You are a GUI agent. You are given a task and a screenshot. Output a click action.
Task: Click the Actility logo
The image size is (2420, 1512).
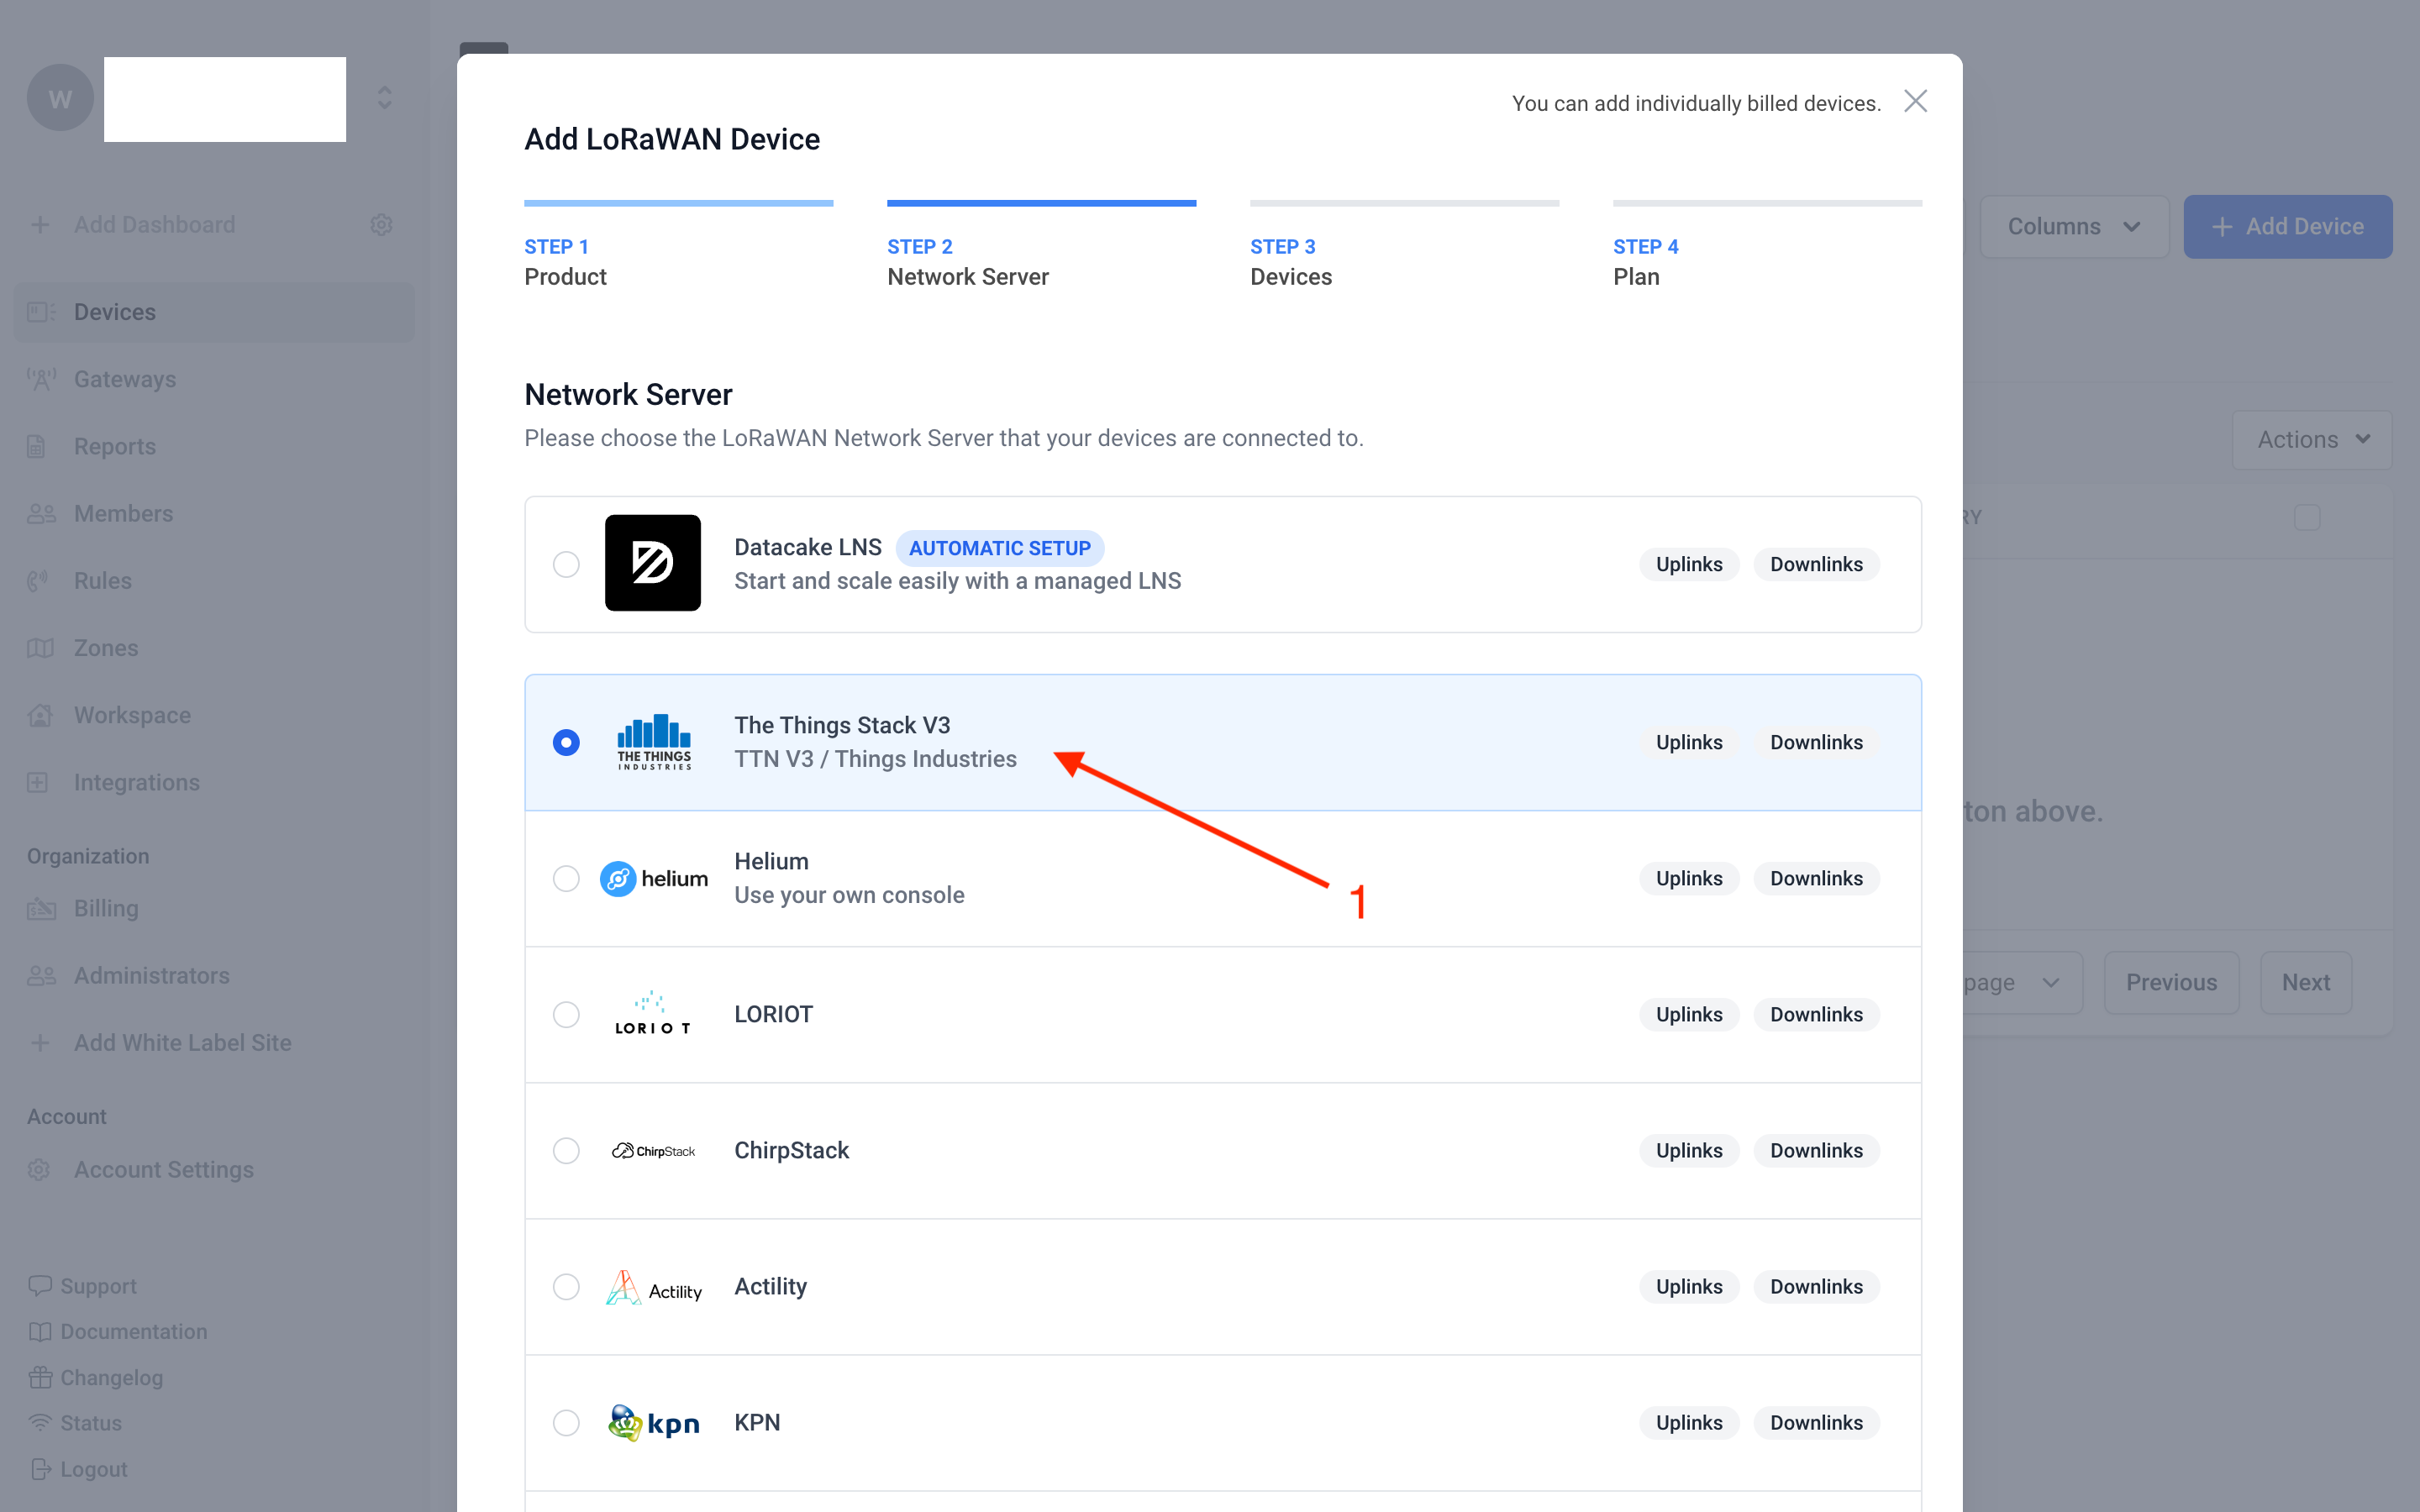click(x=653, y=1287)
